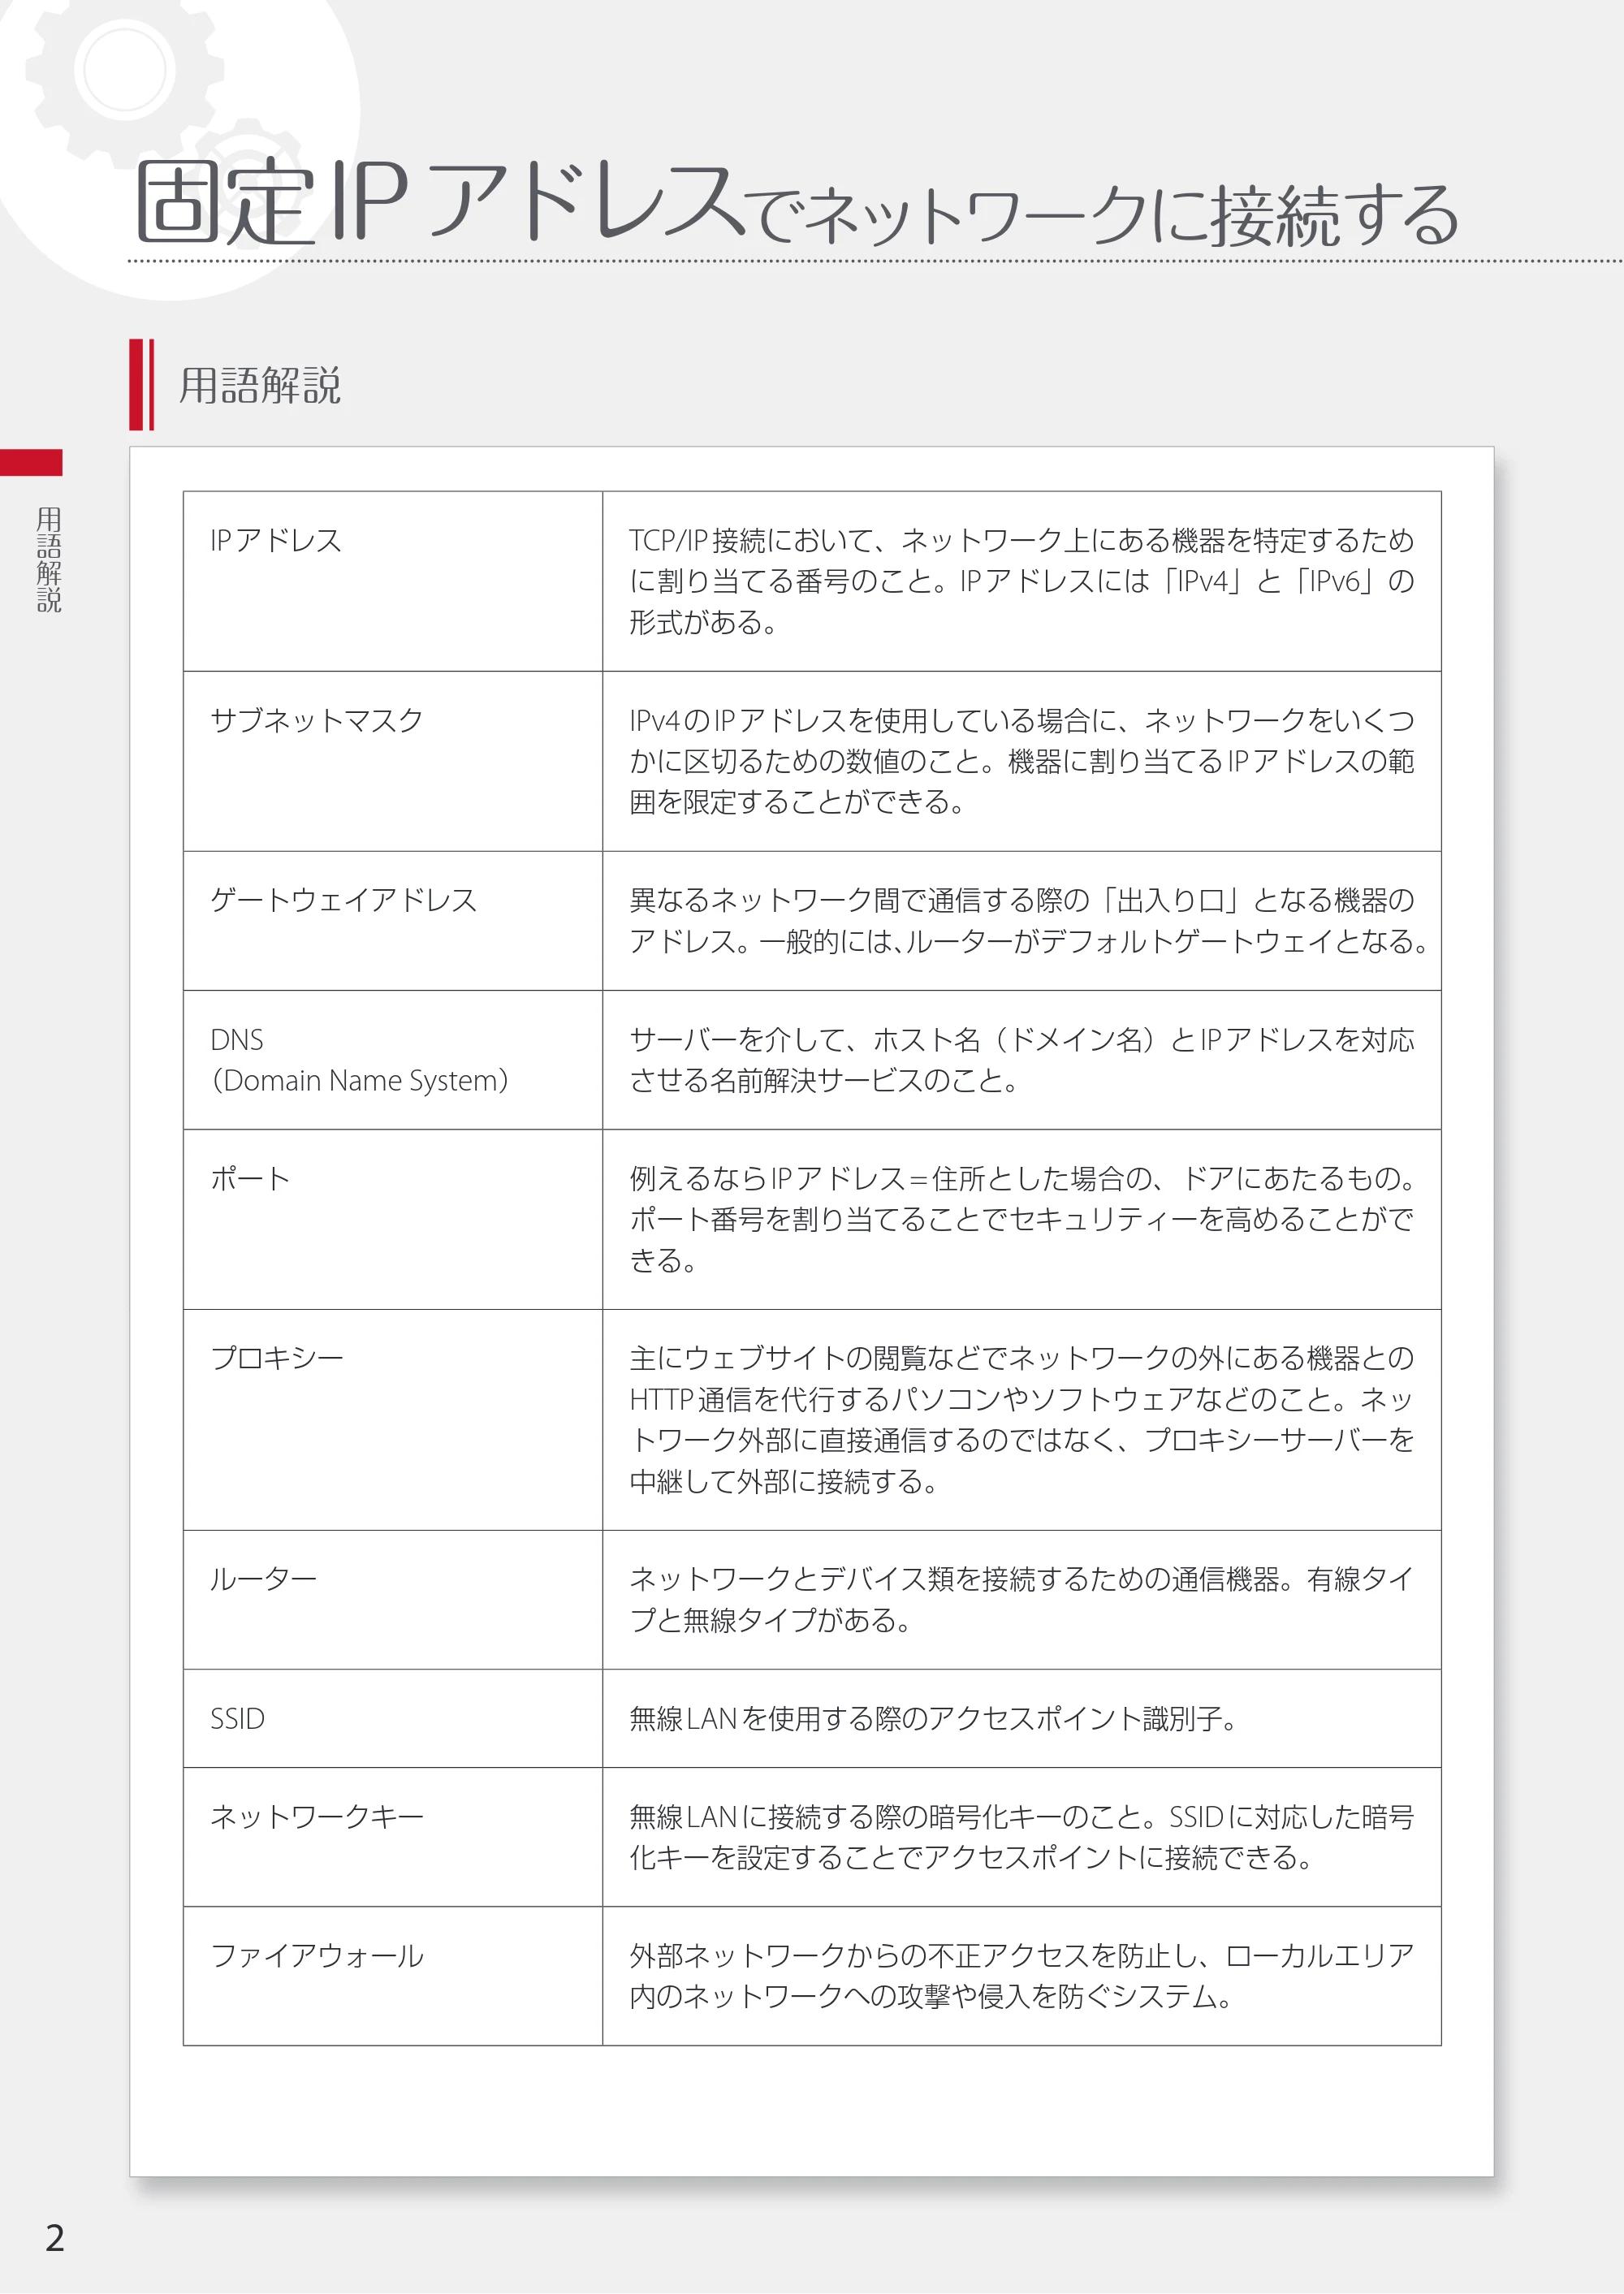Image resolution: width=1624 pixels, height=2294 pixels.
Task: Click the description 無線LANを使用する際のアクセスポイント識別子
Action: click(933, 1718)
